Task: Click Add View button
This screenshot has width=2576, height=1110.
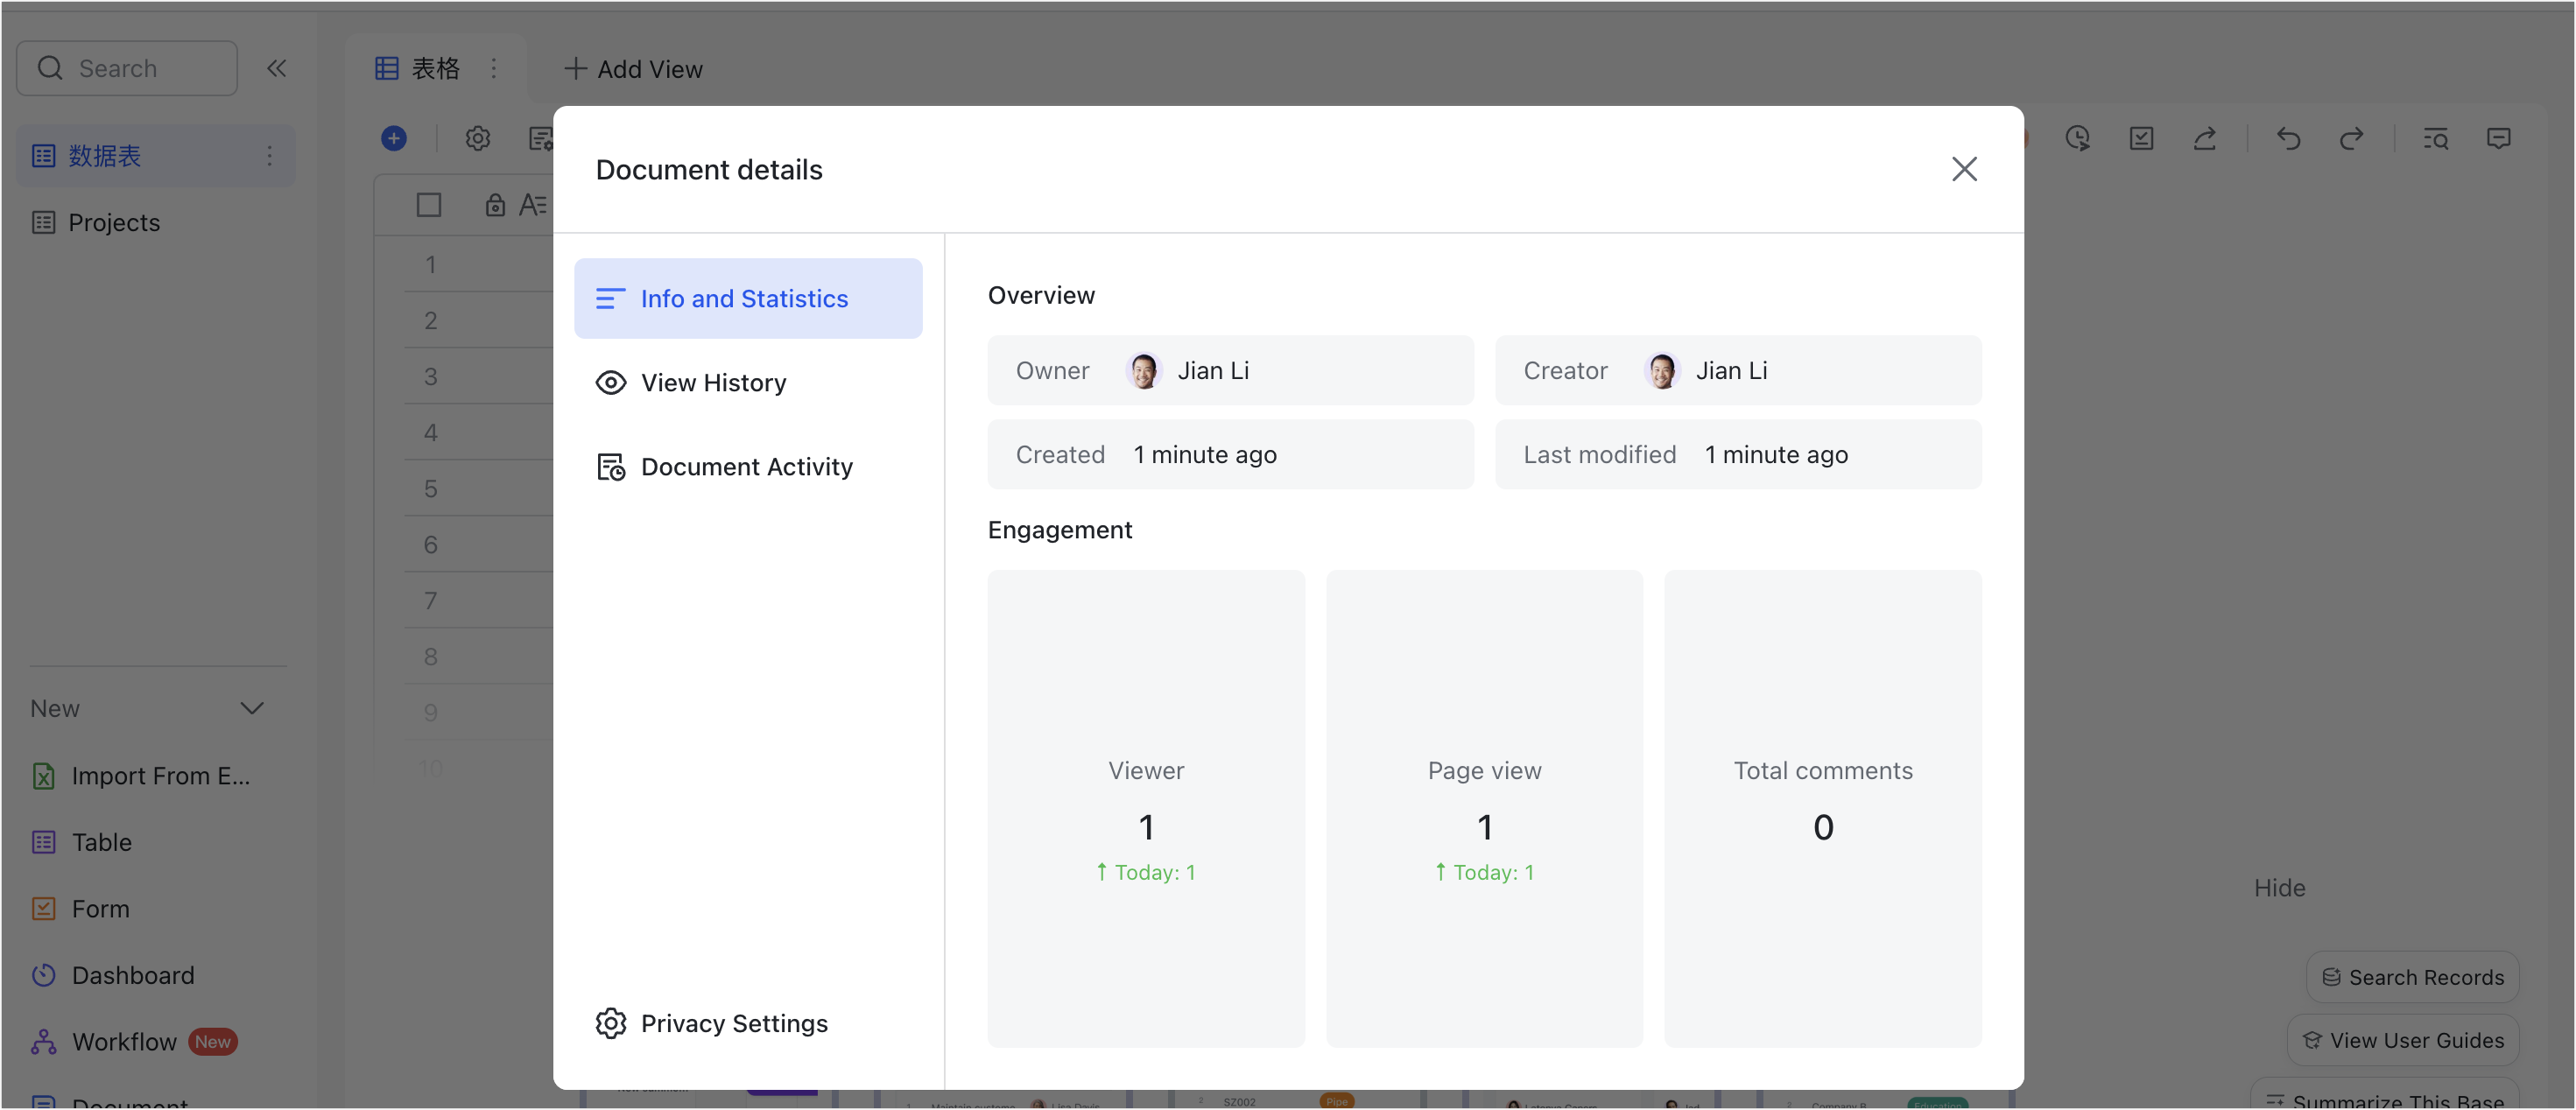Action: pyautogui.click(x=634, y=68)
